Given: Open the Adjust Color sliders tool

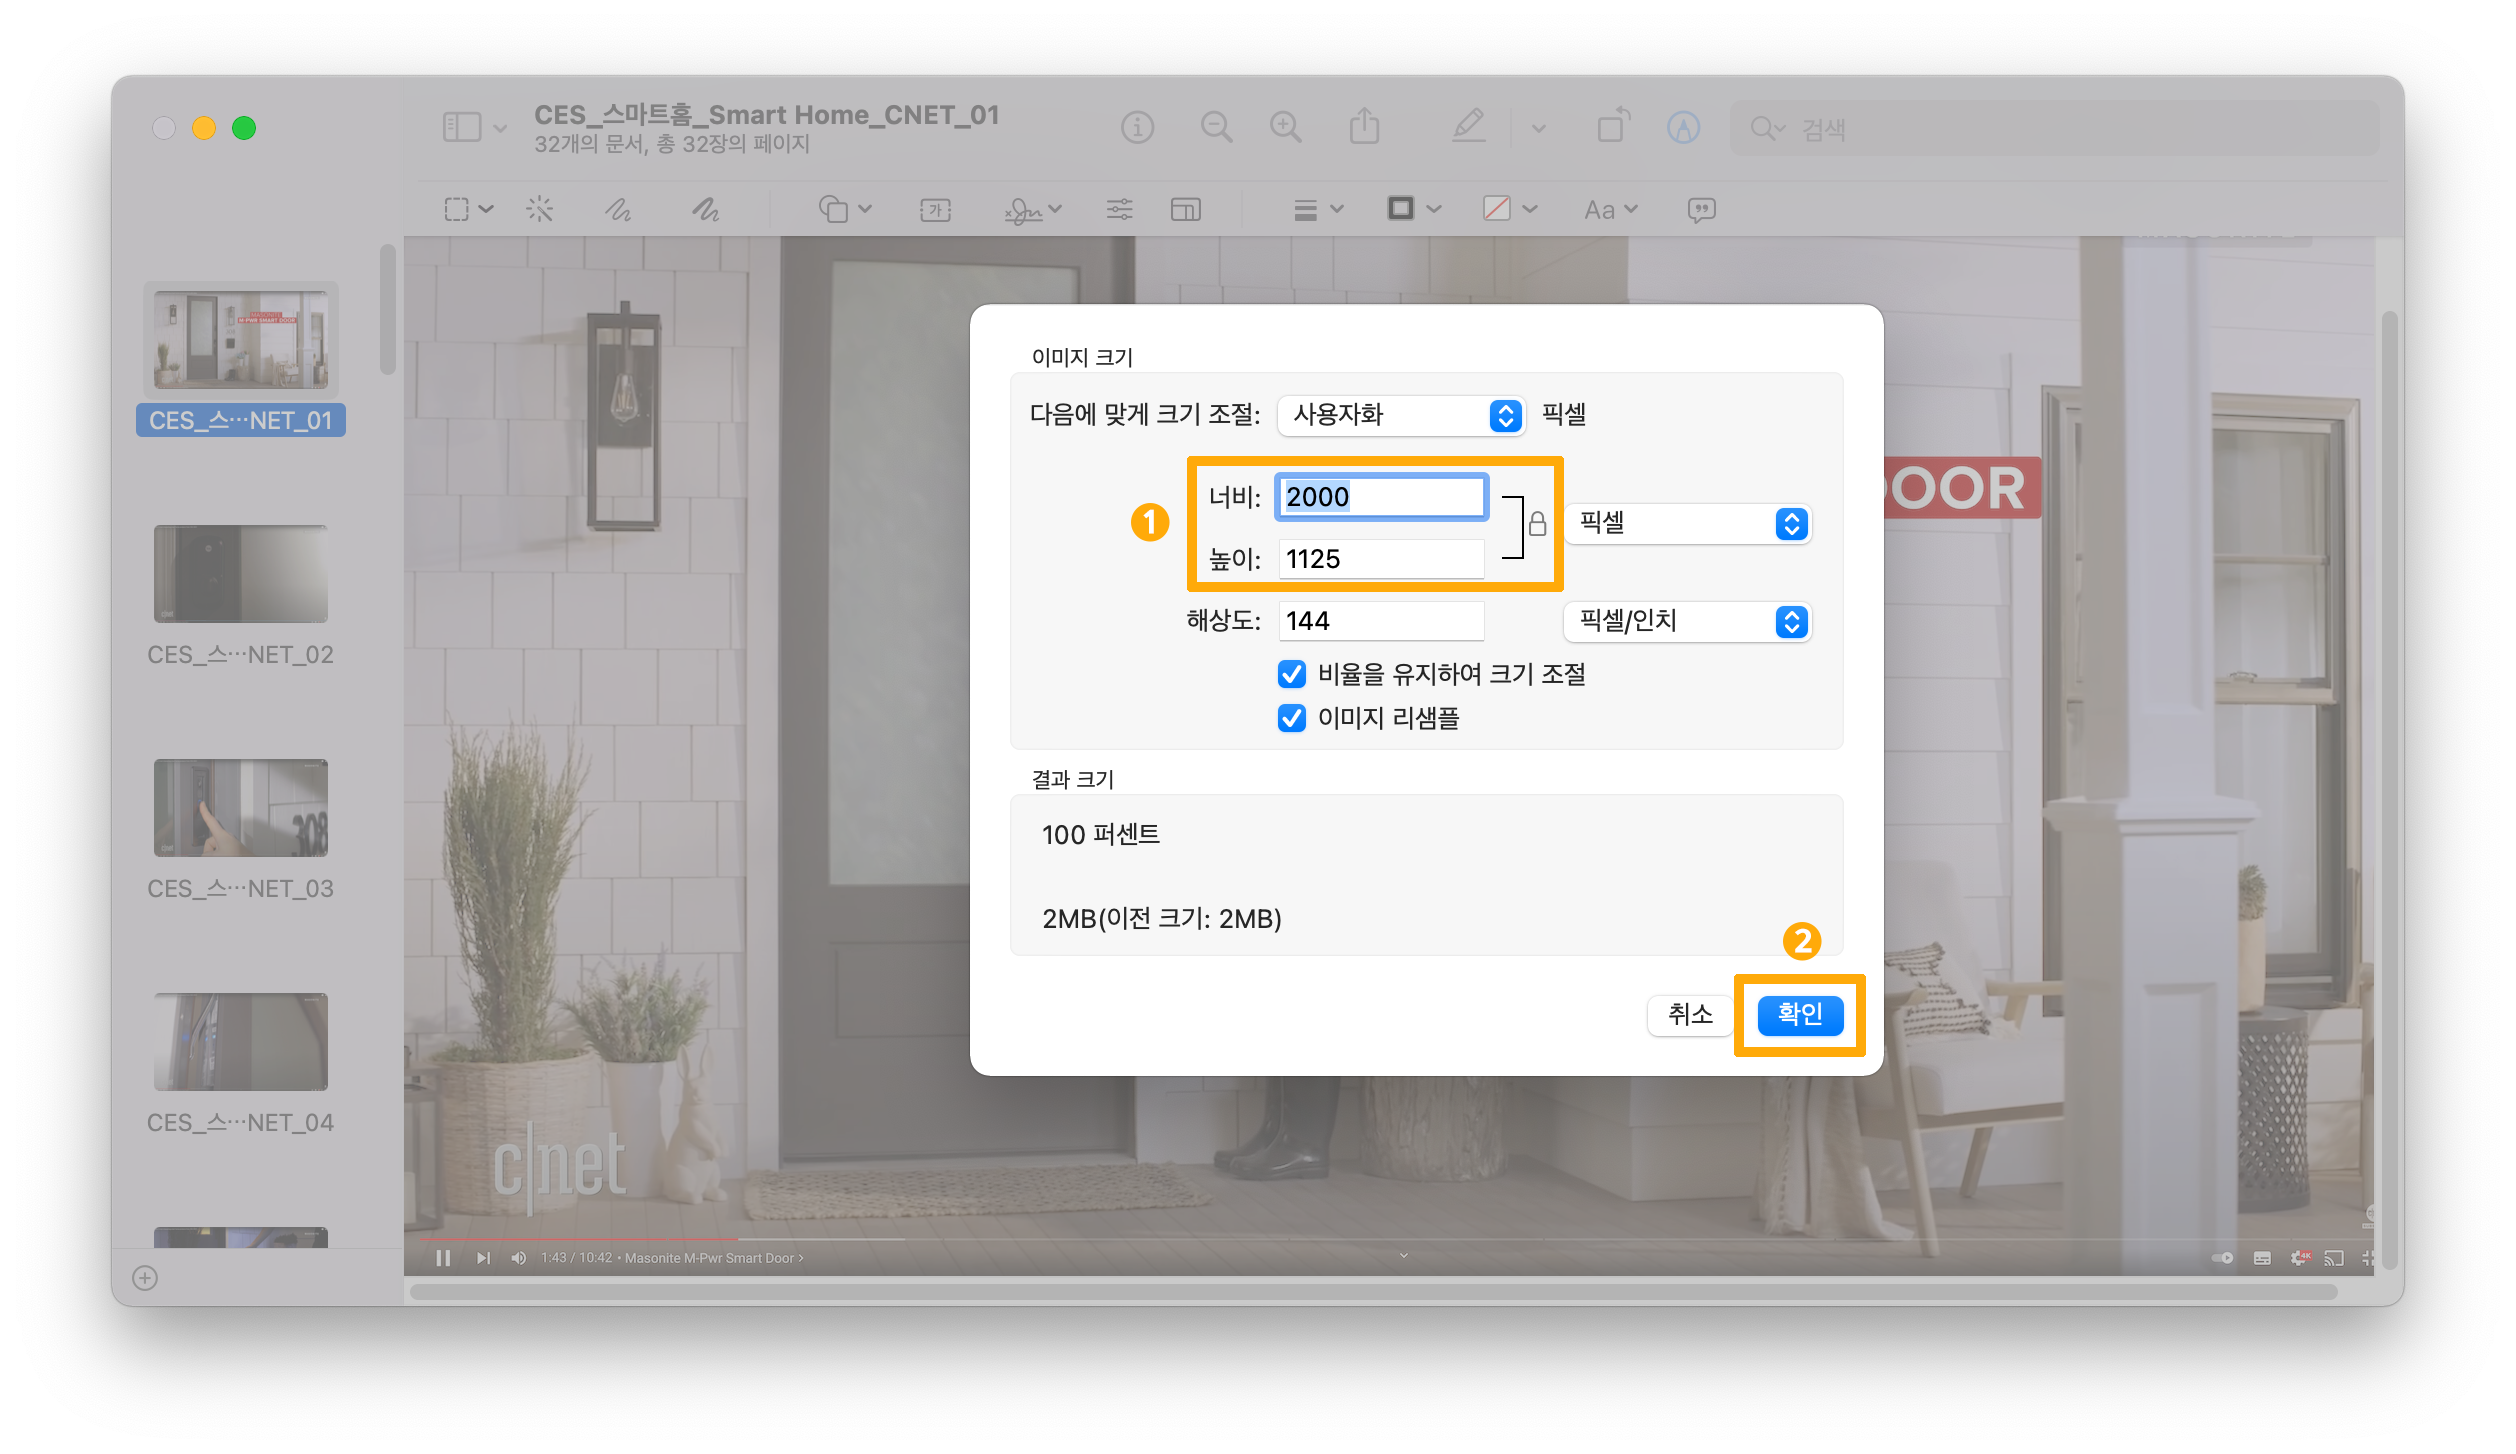Looking at the screenshot, I should click(1120, 209).
